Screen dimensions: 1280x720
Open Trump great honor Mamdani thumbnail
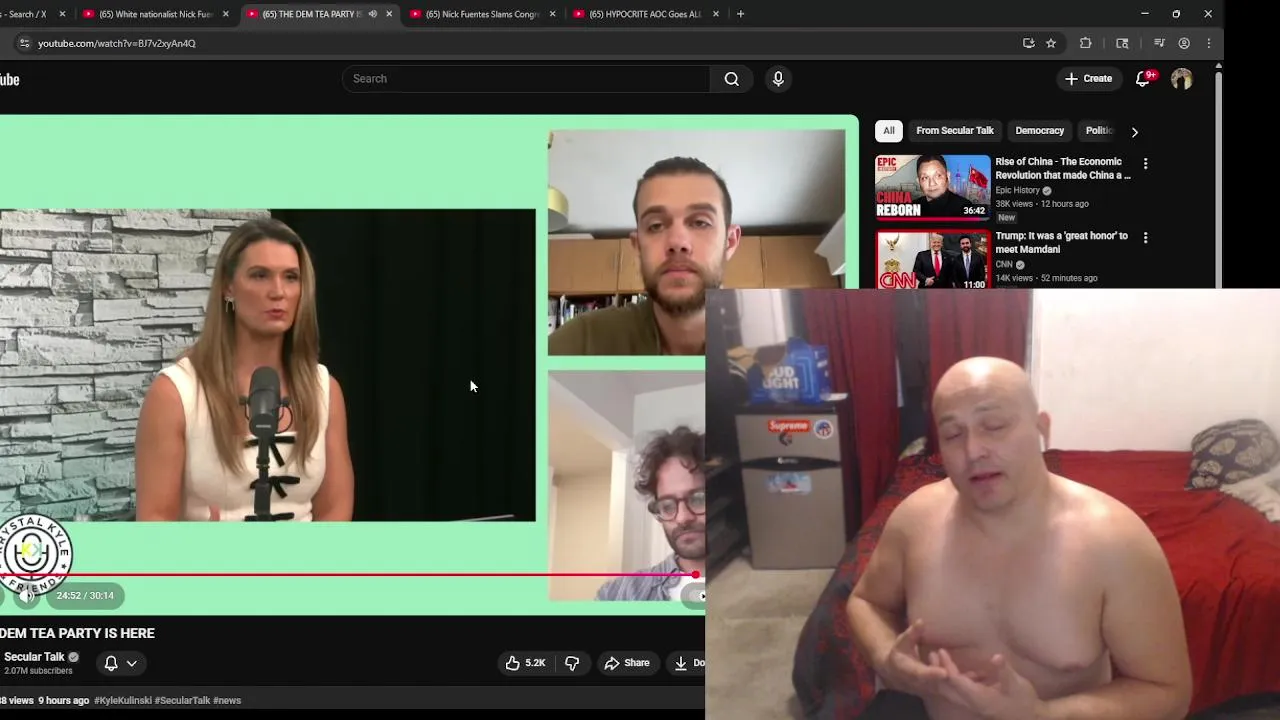(x=933, y=259)
